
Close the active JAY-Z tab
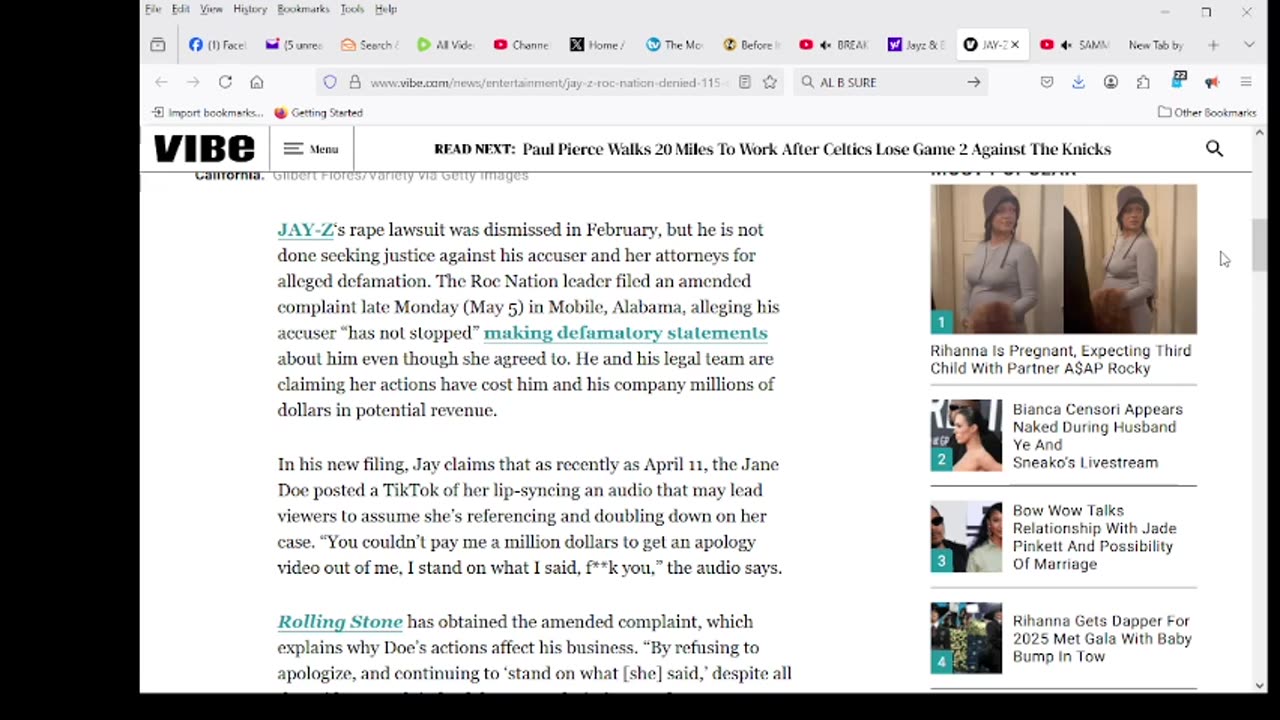click(1015, 45)
